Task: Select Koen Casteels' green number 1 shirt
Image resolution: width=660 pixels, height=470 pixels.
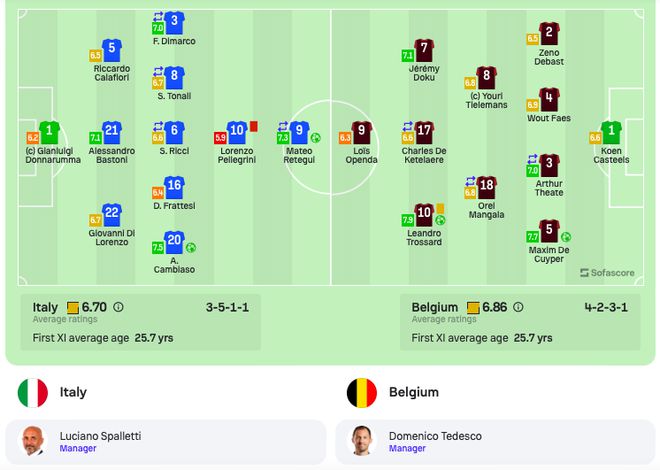Action: tap(611, 132)
